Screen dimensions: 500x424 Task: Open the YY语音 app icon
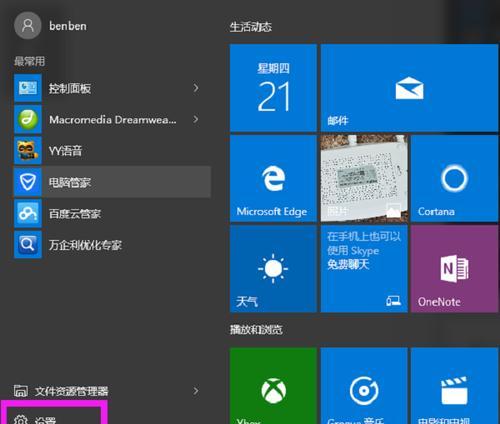pos(28,150)
